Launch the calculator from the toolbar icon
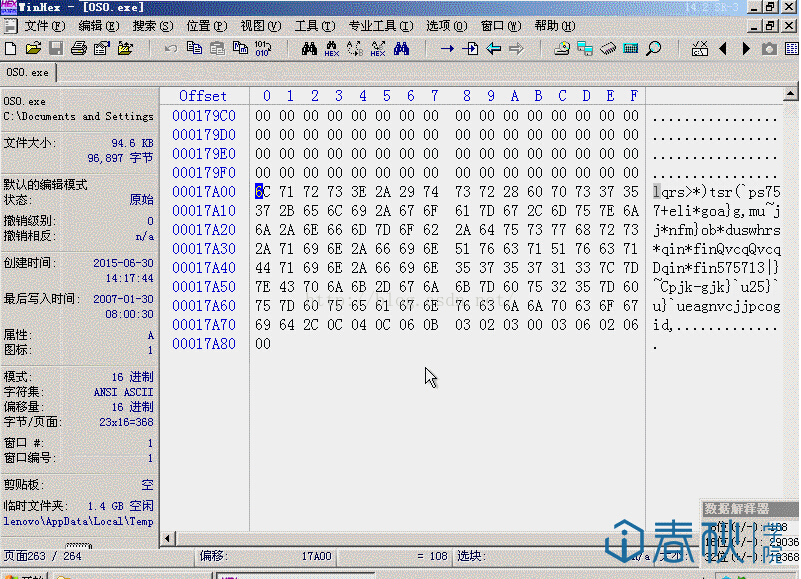The image size is (801, 579). pos(631,49)
